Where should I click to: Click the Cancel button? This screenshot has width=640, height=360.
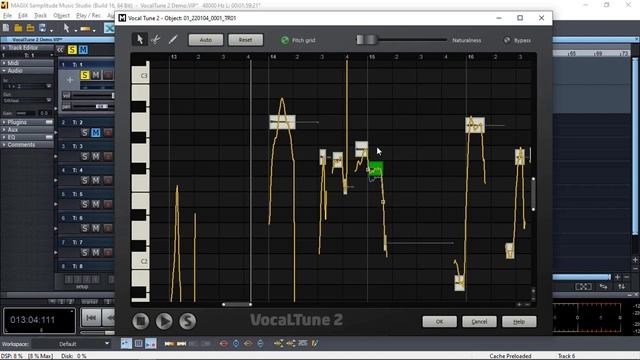coord(479,322)
